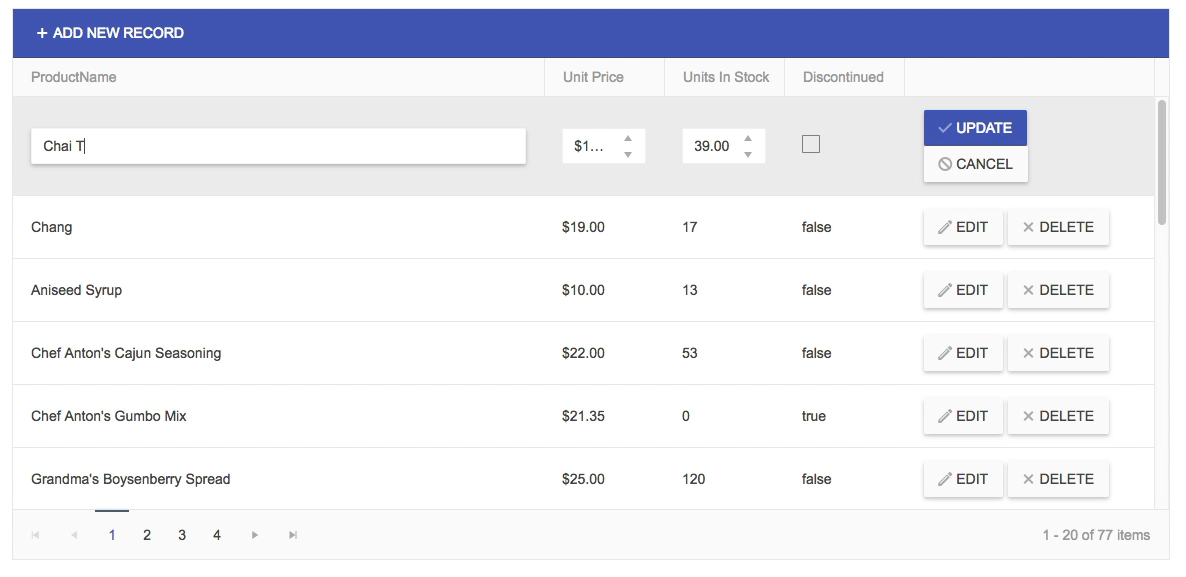This screenshot has height=577, width=1186.
Task: Click the checkmark icon inside the Update button
Action: pyautogui.click(x=945, y=127)
